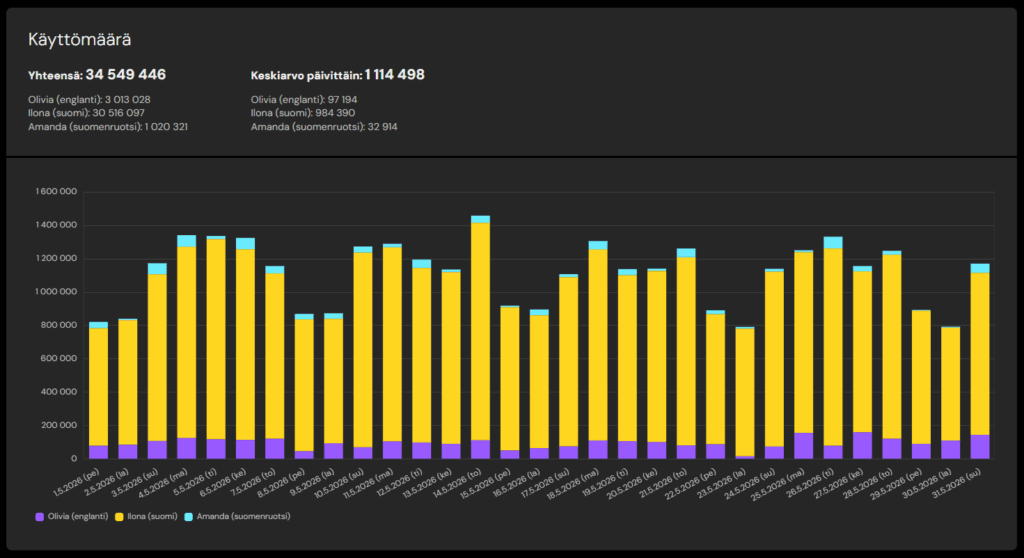The width and height of the screenshot is (1024, 558).
Task: Click the 400 000 y-axis label
Action: [59, 392]
